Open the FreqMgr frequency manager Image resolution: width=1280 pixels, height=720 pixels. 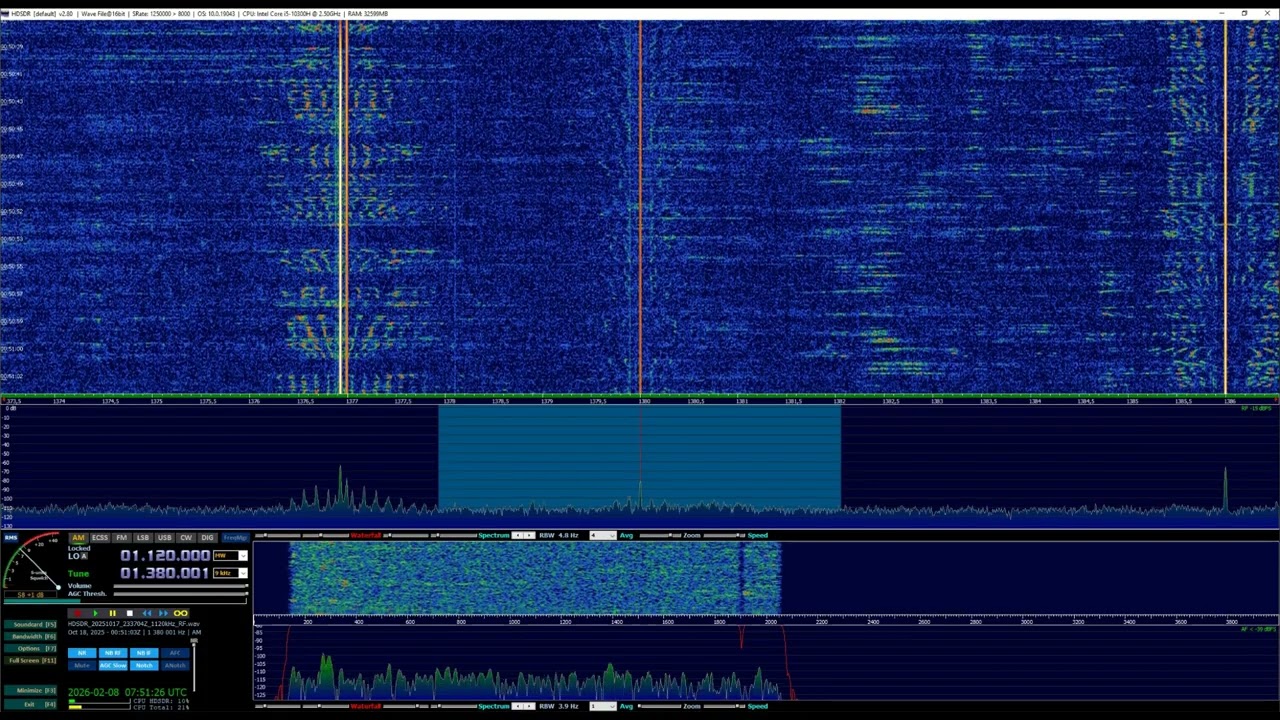point(235,538)
